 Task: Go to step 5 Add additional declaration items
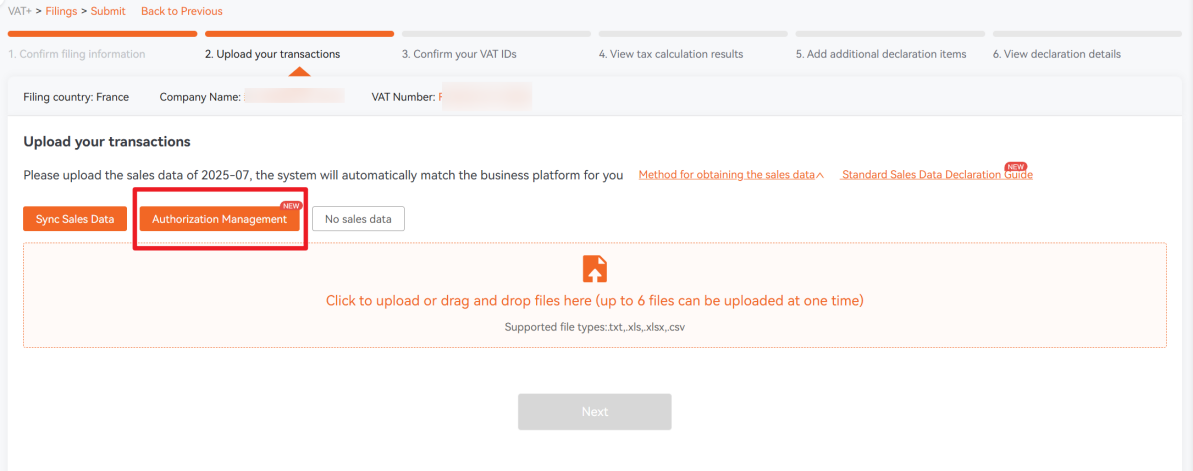tap(881, 54)
